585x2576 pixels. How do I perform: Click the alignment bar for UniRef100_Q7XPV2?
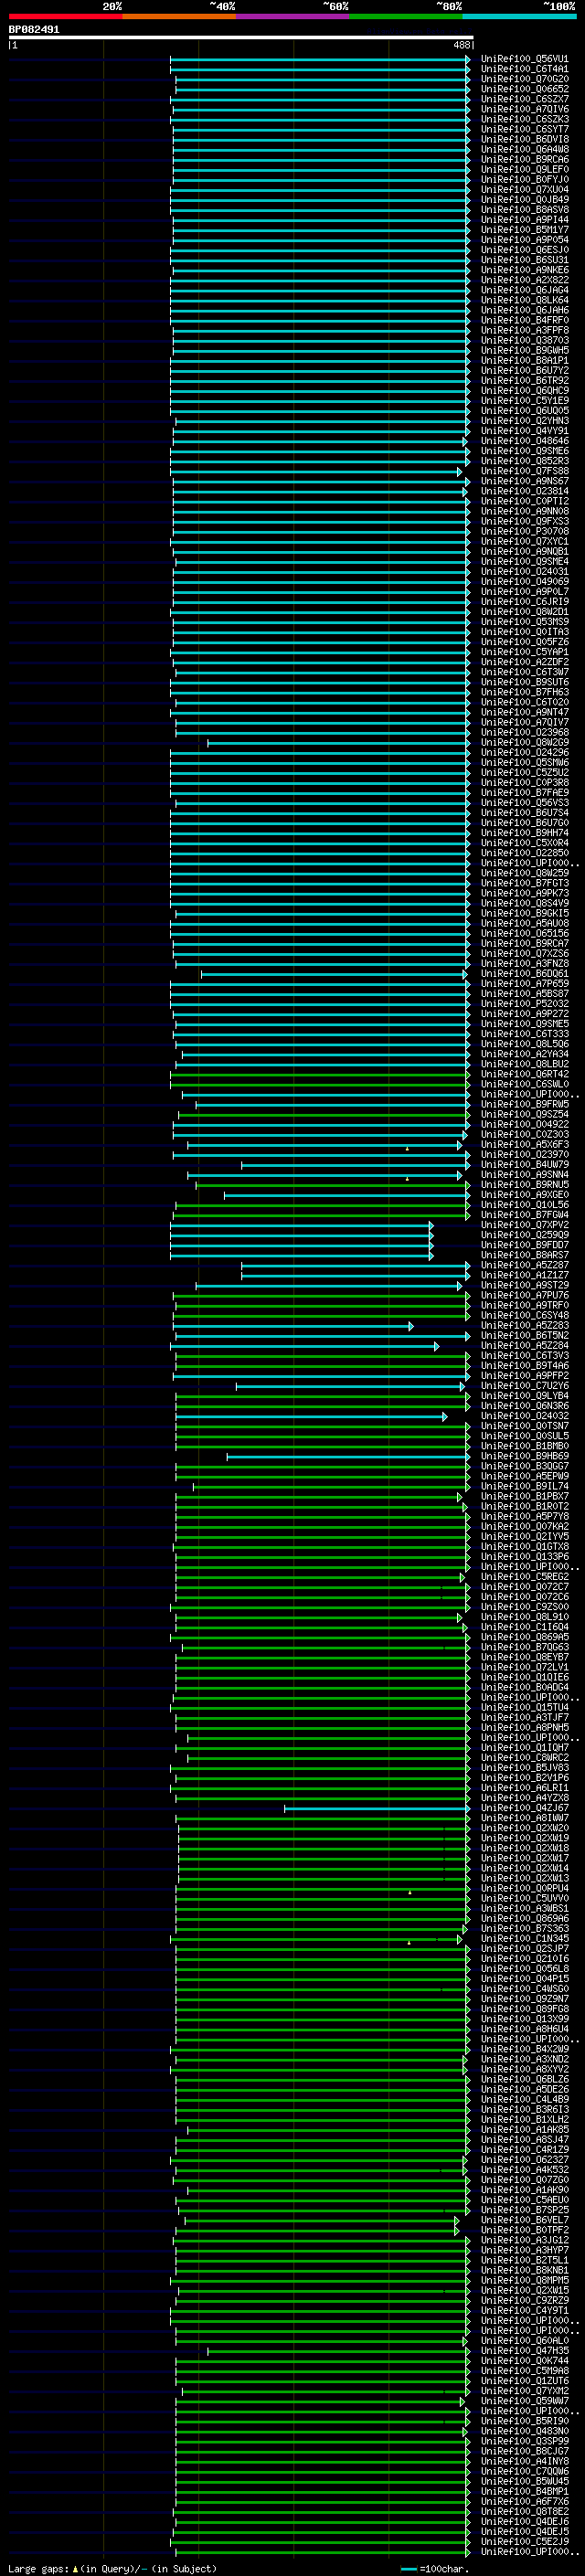point(301,1225)
